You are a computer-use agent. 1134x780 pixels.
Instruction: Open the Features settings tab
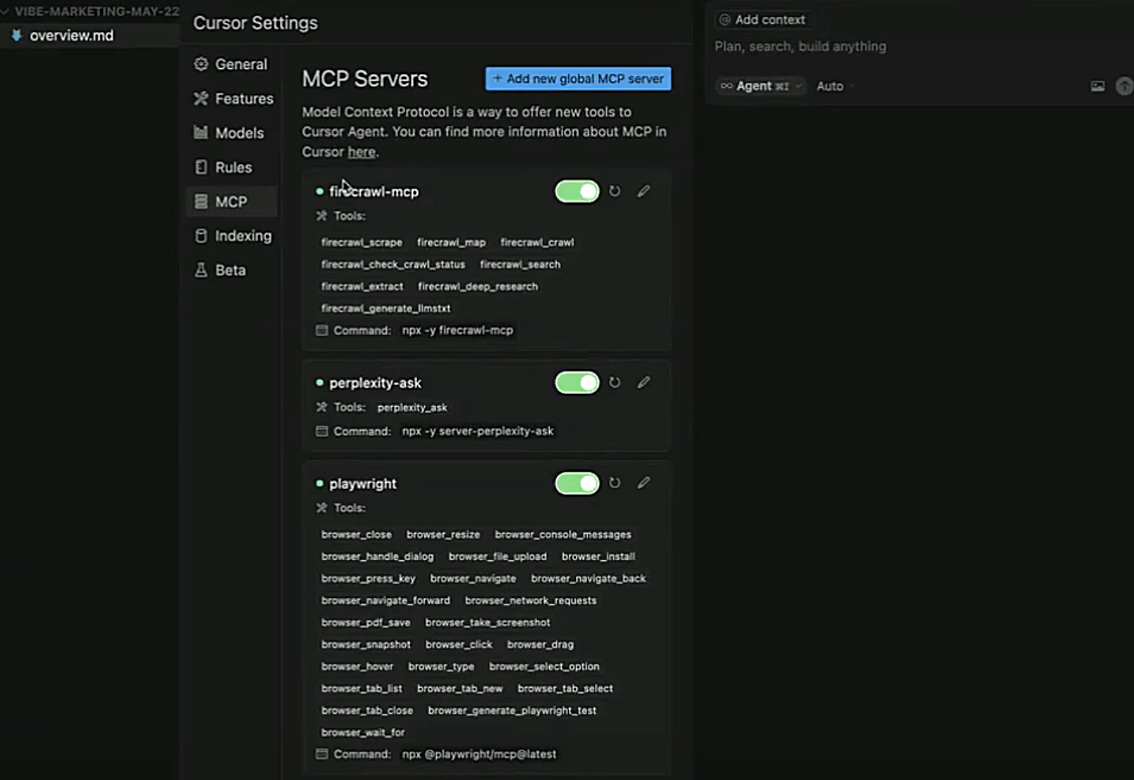coord(233,98)
